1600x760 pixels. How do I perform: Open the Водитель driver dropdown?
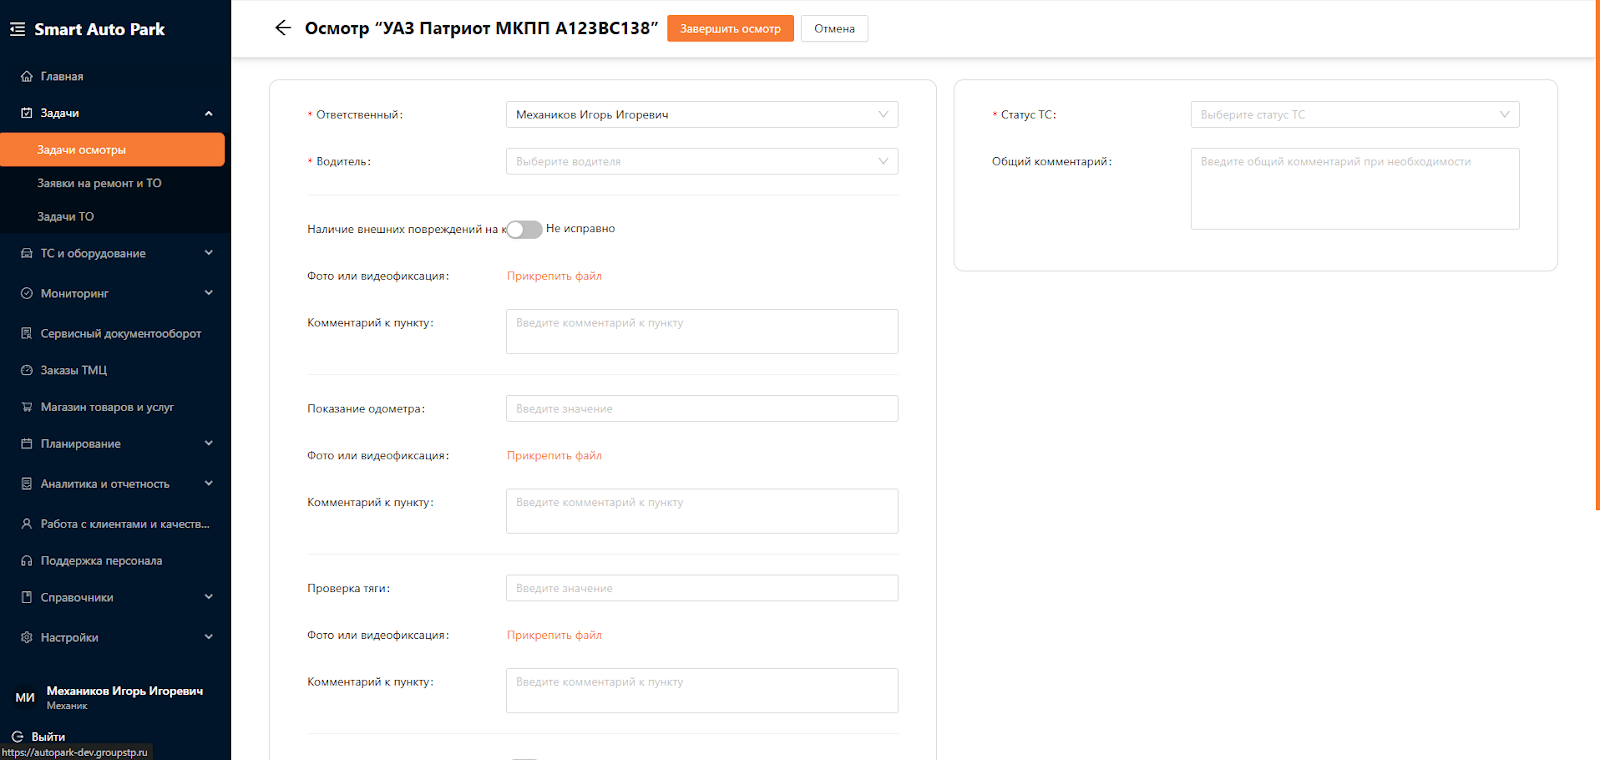[701, 161]
